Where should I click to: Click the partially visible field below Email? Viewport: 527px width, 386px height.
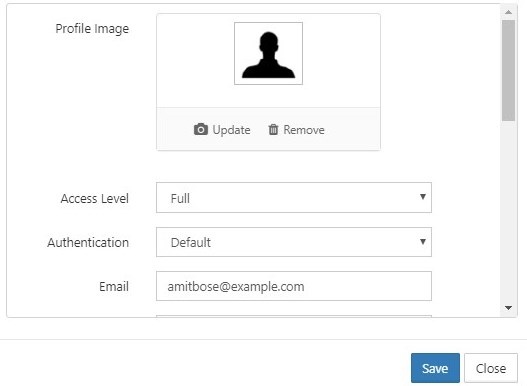294,316
